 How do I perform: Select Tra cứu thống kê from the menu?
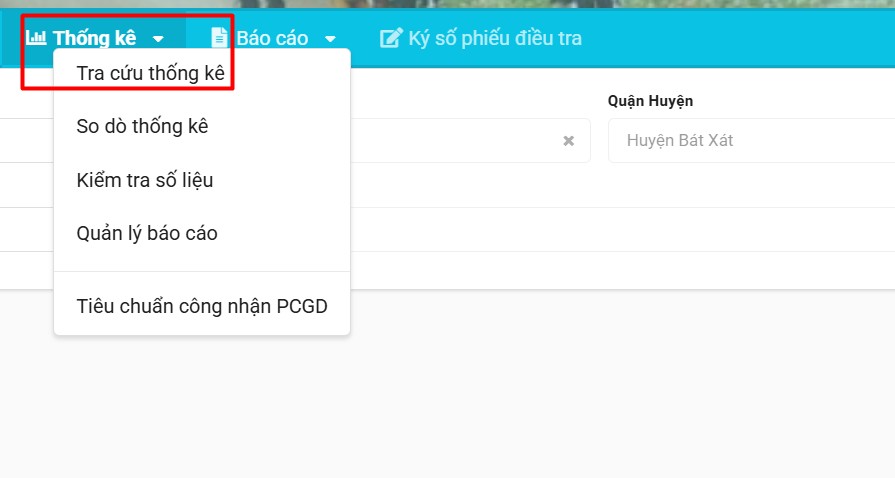(x=156, y=73)
